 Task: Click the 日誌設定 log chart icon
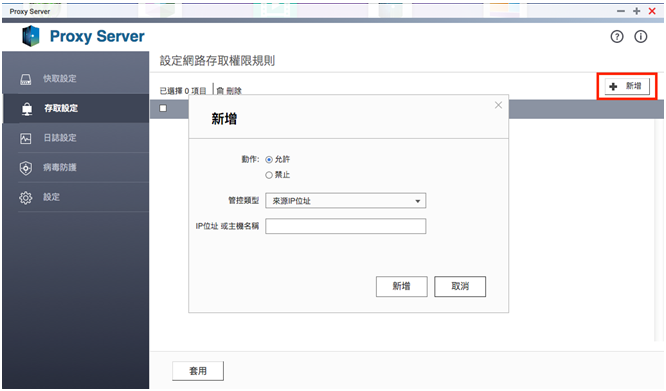click(x=26, y=138)
